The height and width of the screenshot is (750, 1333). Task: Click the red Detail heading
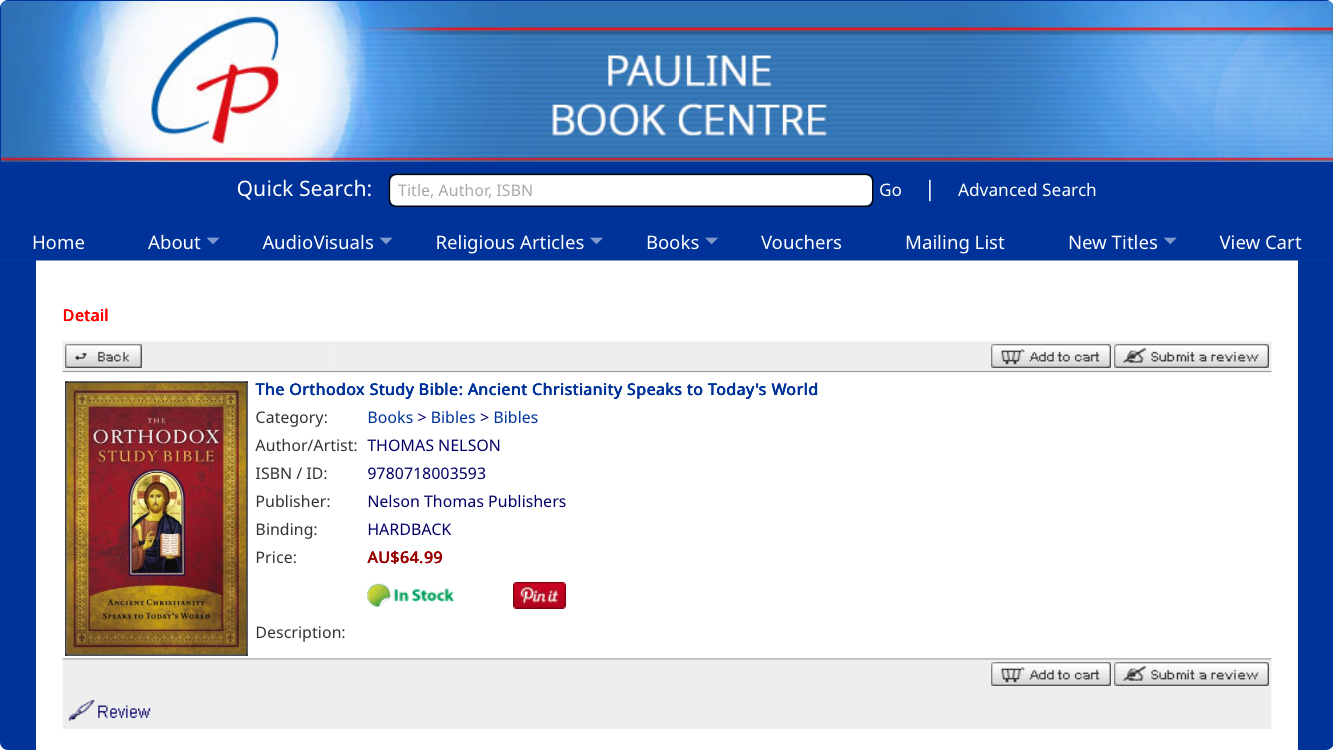[x=85, y=315]
